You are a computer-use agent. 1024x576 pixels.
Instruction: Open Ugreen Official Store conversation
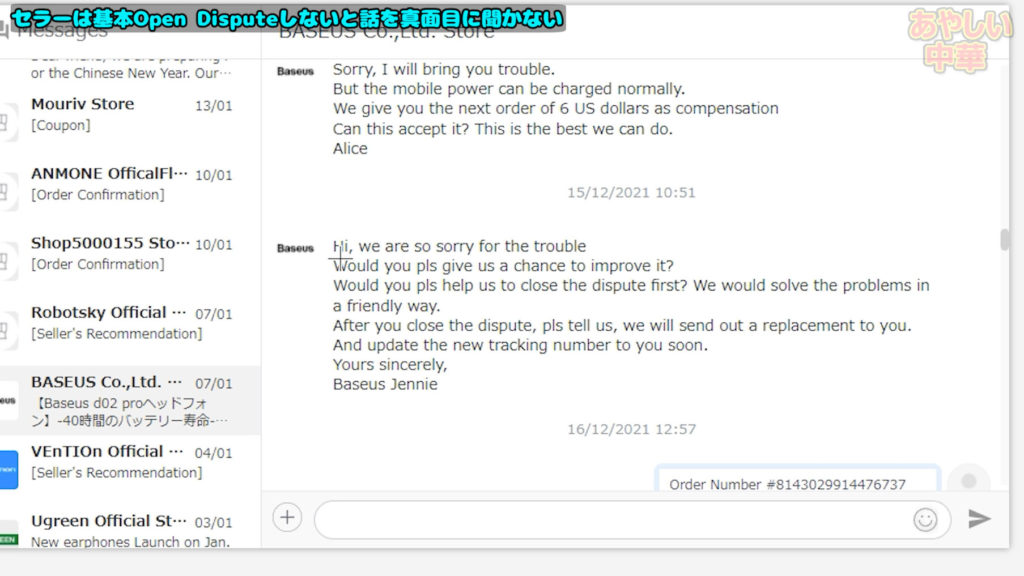(131, 530)
